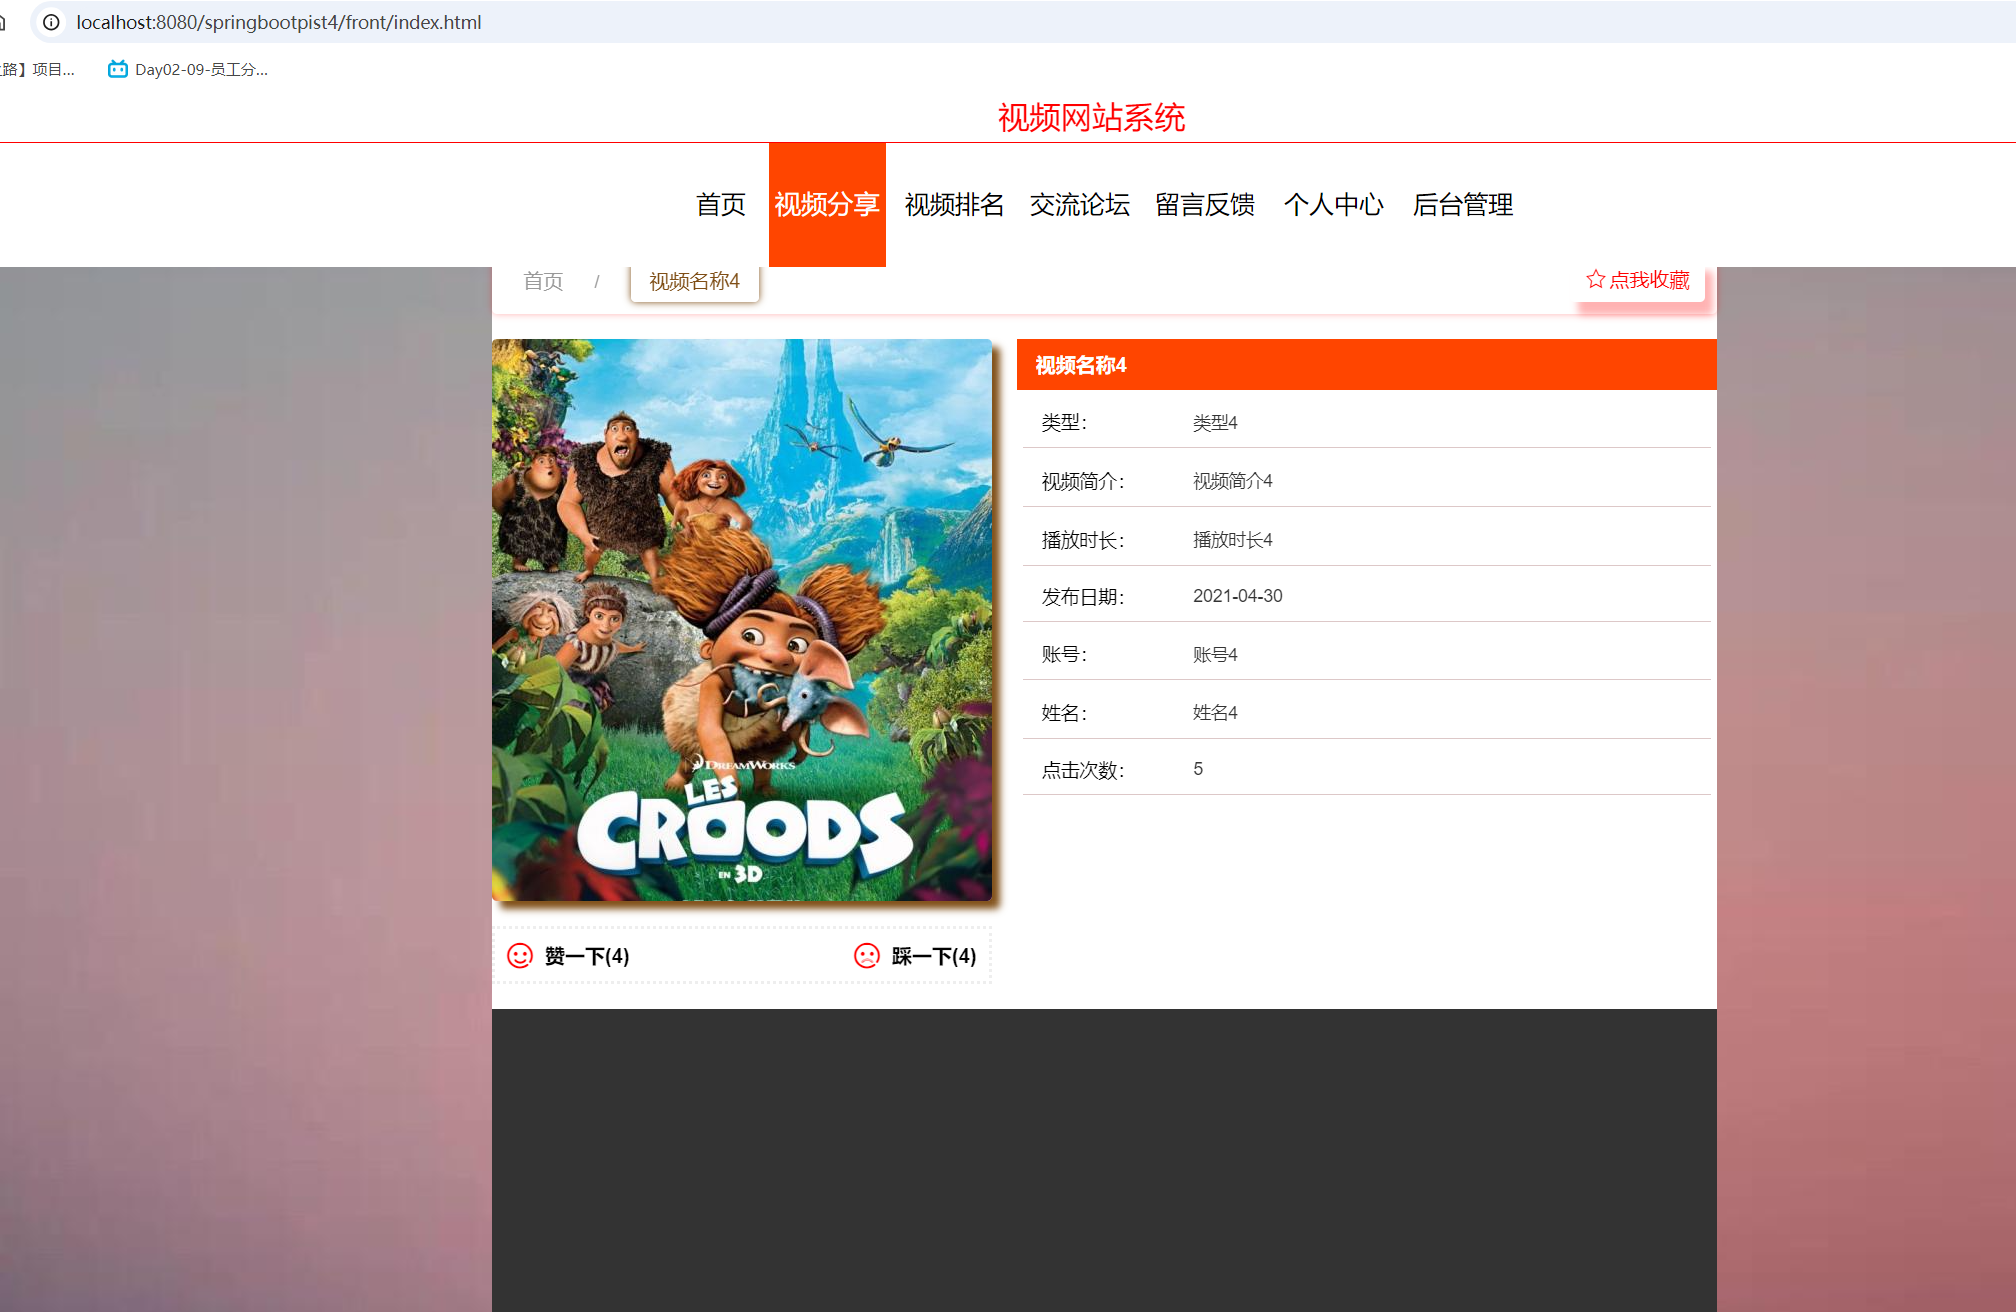Click the 点我收藏 favorite button
Image resolution: width=2016 pixels, height=1312 pixels.
click(1640, 280)
